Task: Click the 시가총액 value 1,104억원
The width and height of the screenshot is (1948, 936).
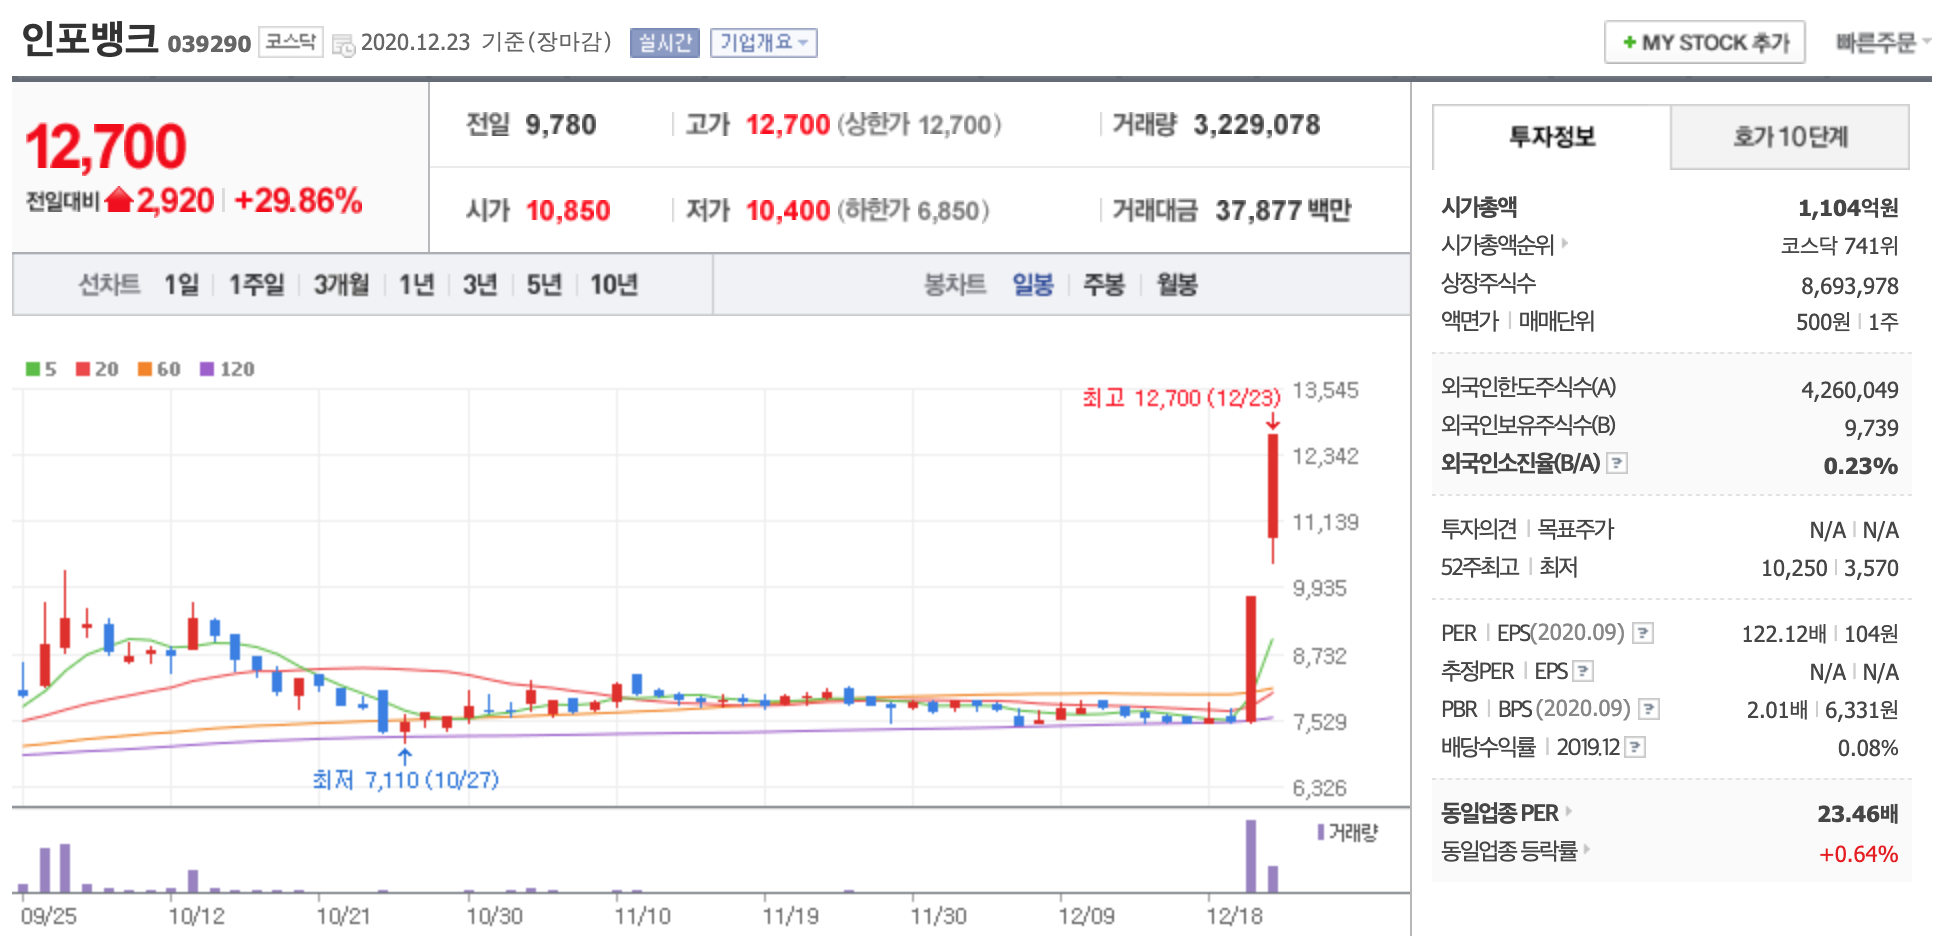Action: pyautogui.click(x=1848, y=208)
